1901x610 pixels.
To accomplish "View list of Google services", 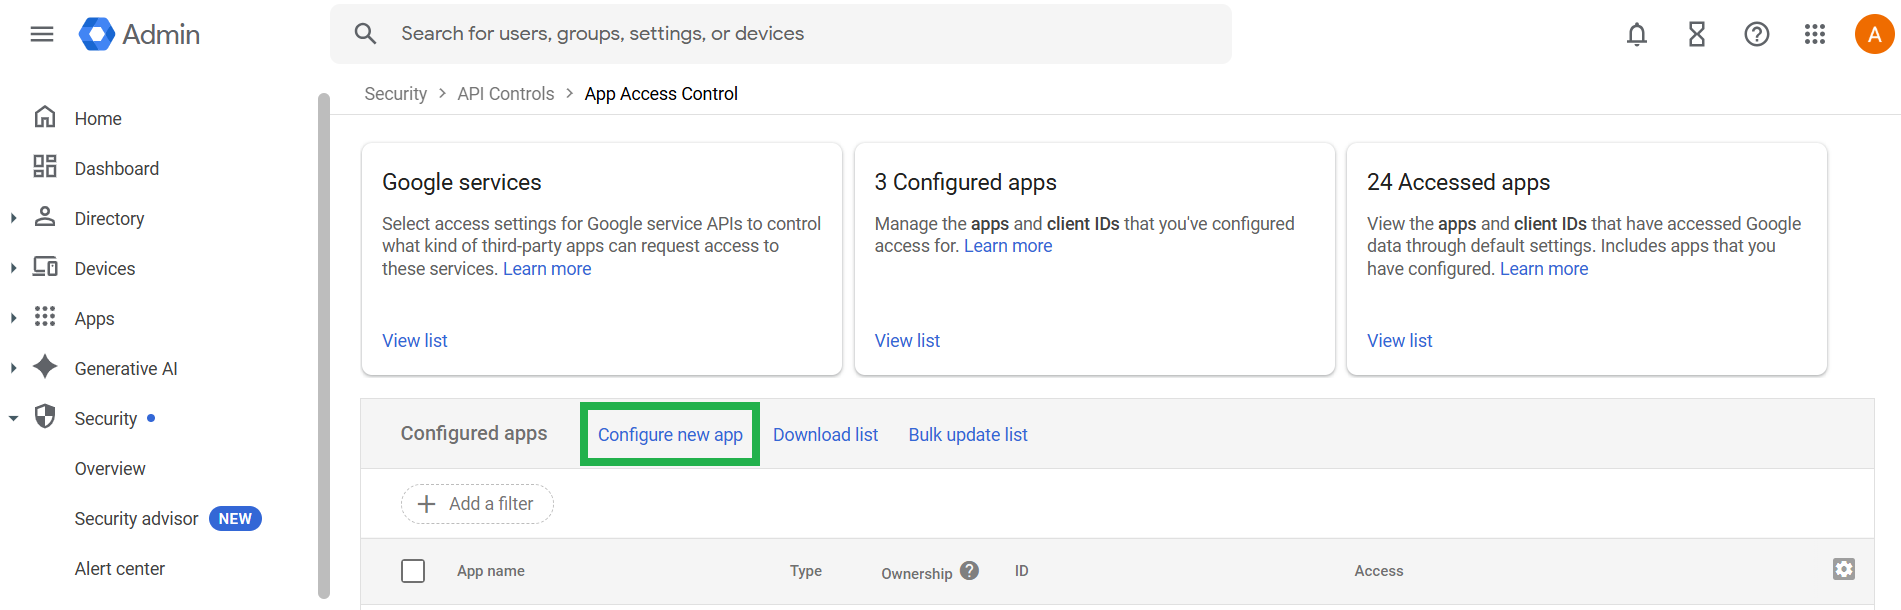I will 415,341.
